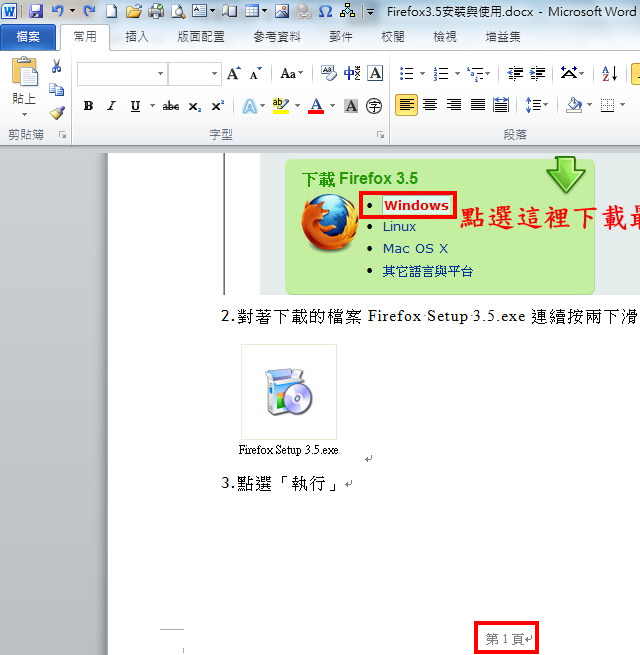This screenshot has height=655, width=640.
Task: Click the Open folder icon
Action: [134, 11]
